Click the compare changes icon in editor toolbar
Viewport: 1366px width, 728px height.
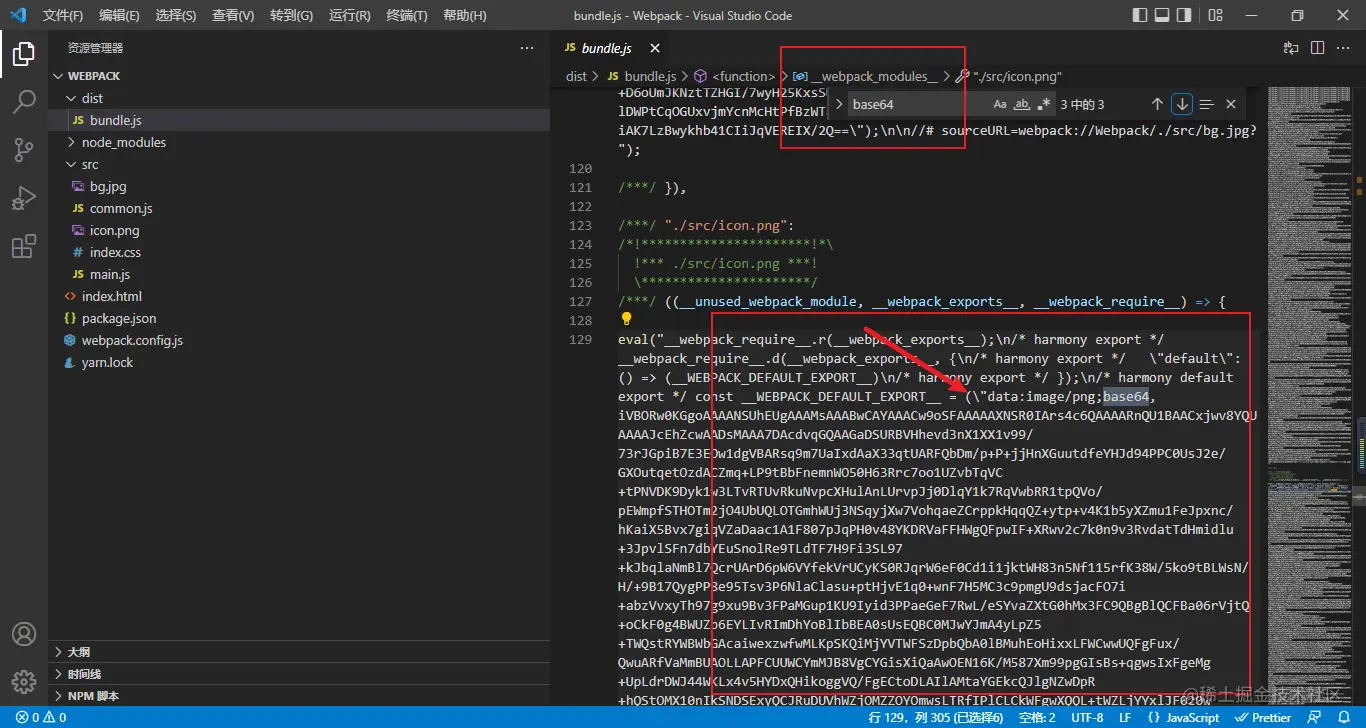pos(1291,48)
